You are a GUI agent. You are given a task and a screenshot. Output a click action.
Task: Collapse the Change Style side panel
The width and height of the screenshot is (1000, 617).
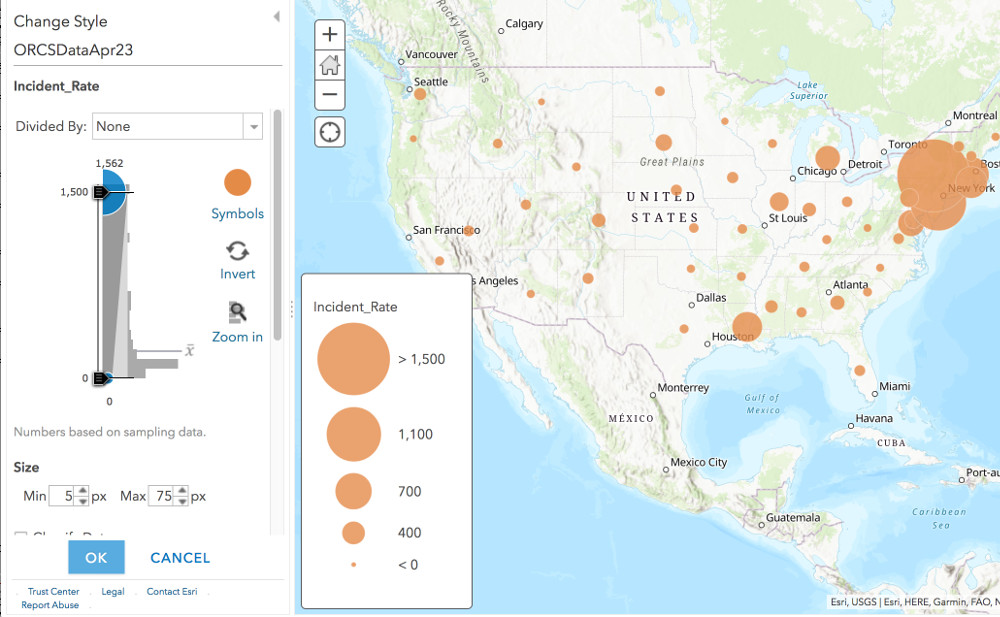276,18
